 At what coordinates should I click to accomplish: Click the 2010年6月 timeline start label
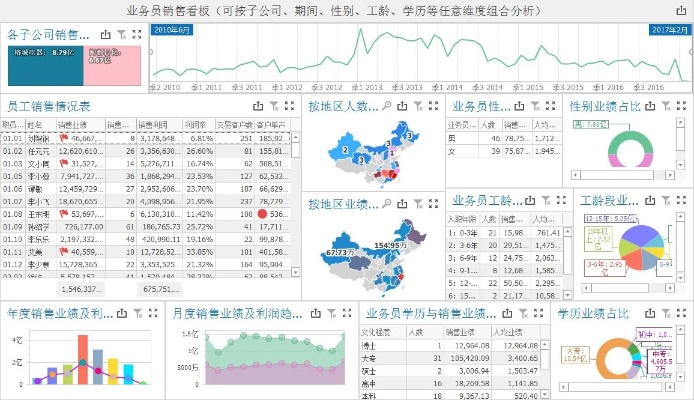pos(173,31)
